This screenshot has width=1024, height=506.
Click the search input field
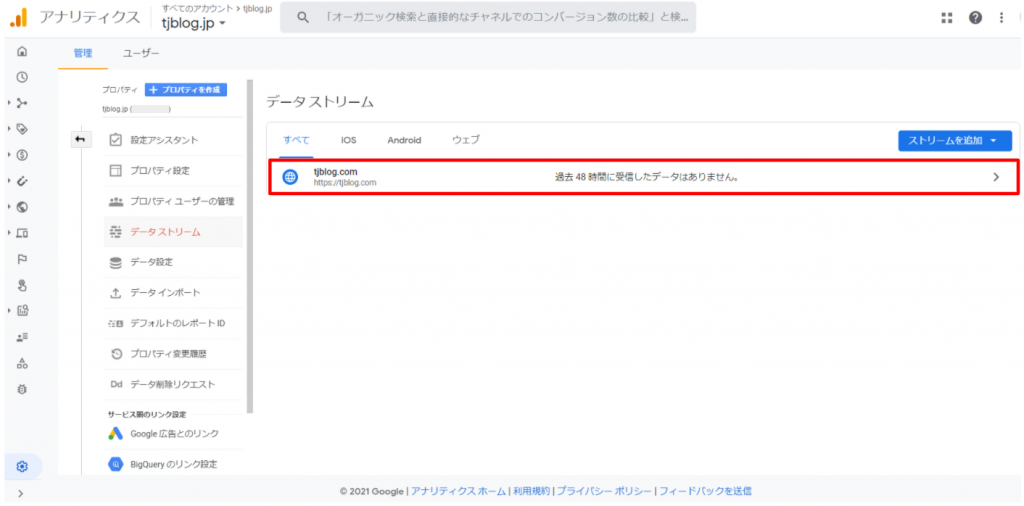coord(488,18)
